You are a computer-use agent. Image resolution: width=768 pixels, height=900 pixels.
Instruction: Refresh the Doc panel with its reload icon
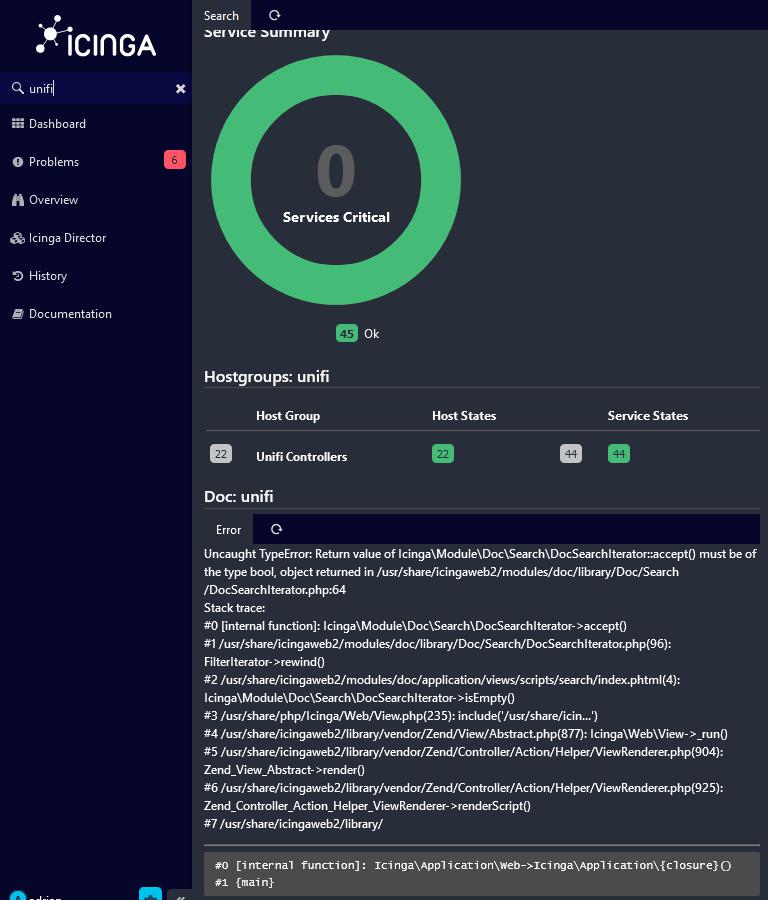[x=277, y=529]
